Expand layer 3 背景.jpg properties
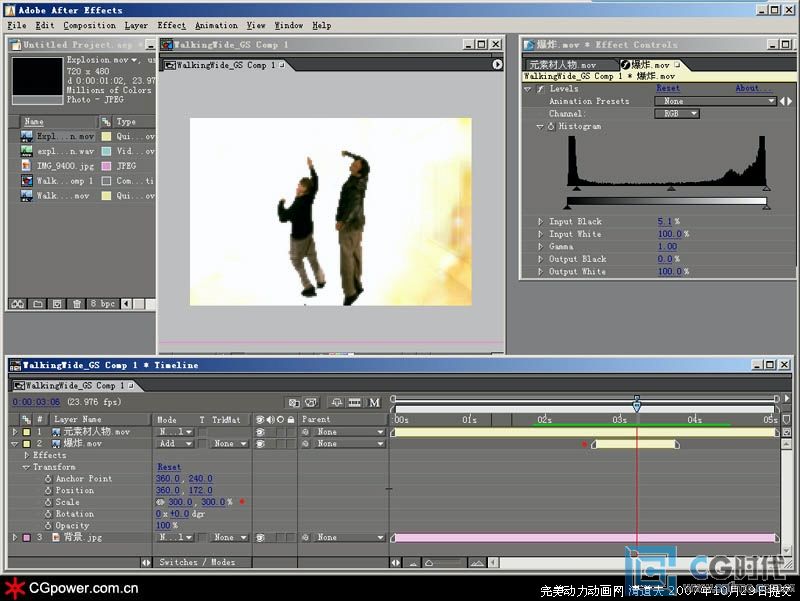Image resolution: width=800 pixels, height=601 pixels. point(14,537)
